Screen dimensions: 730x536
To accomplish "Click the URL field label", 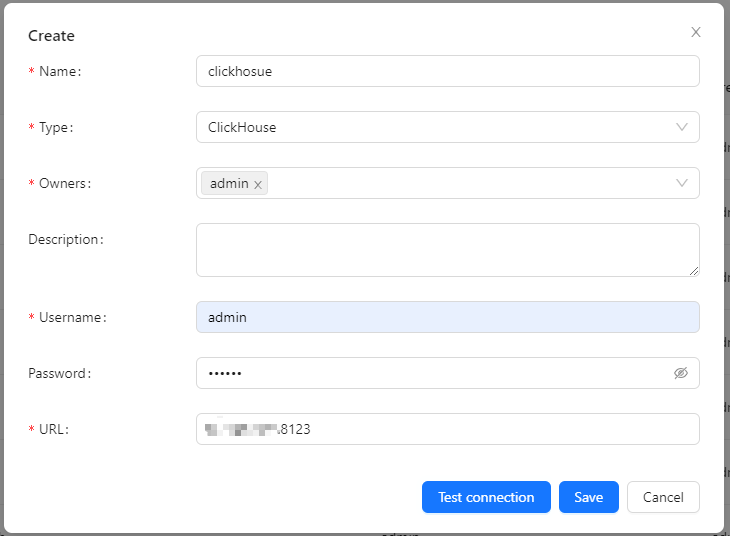I will click(54, 429).
